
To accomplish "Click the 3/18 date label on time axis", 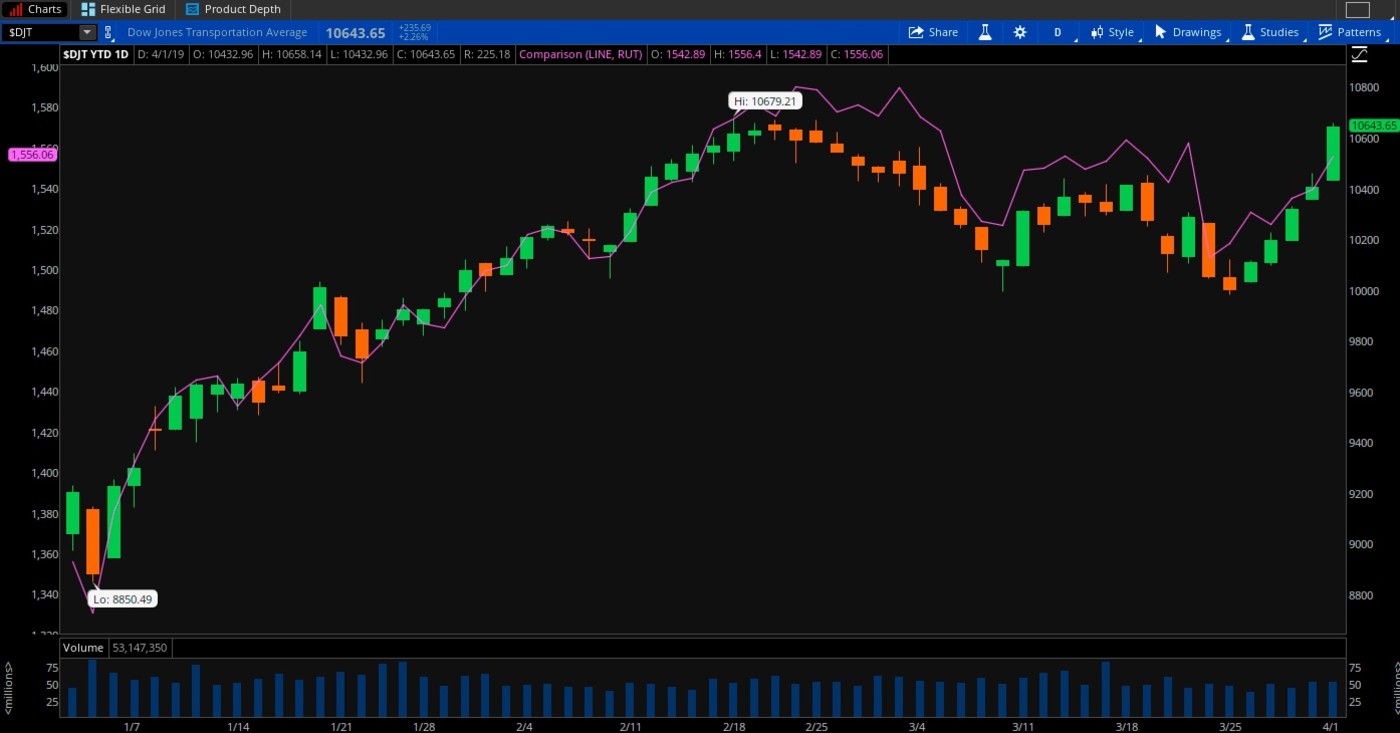I will 1127,726.
